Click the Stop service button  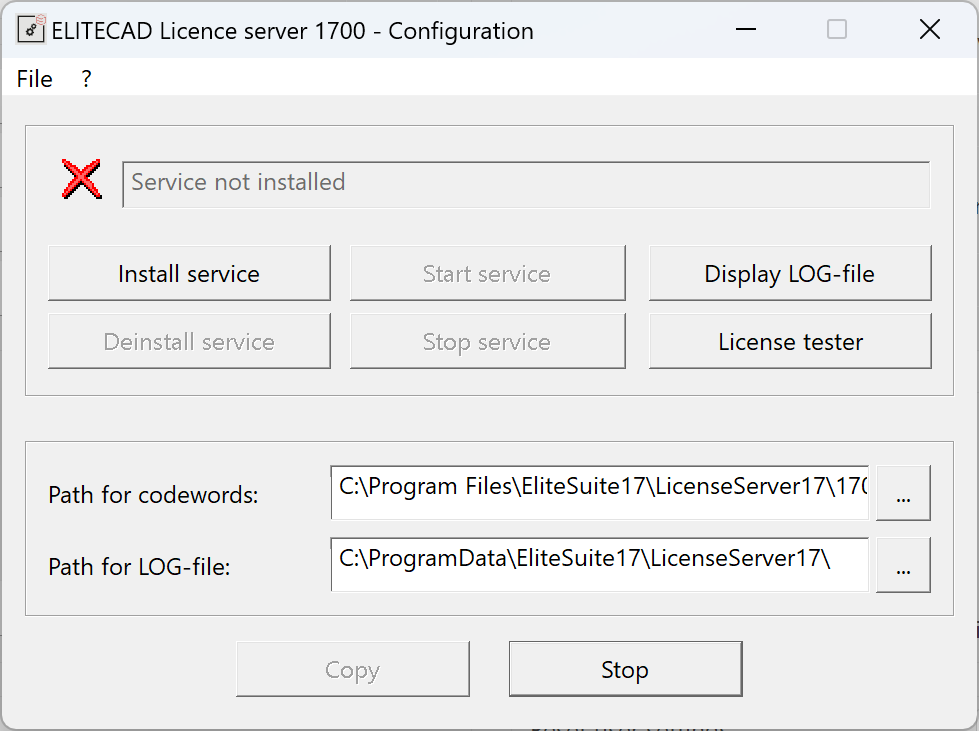point(488,341)
